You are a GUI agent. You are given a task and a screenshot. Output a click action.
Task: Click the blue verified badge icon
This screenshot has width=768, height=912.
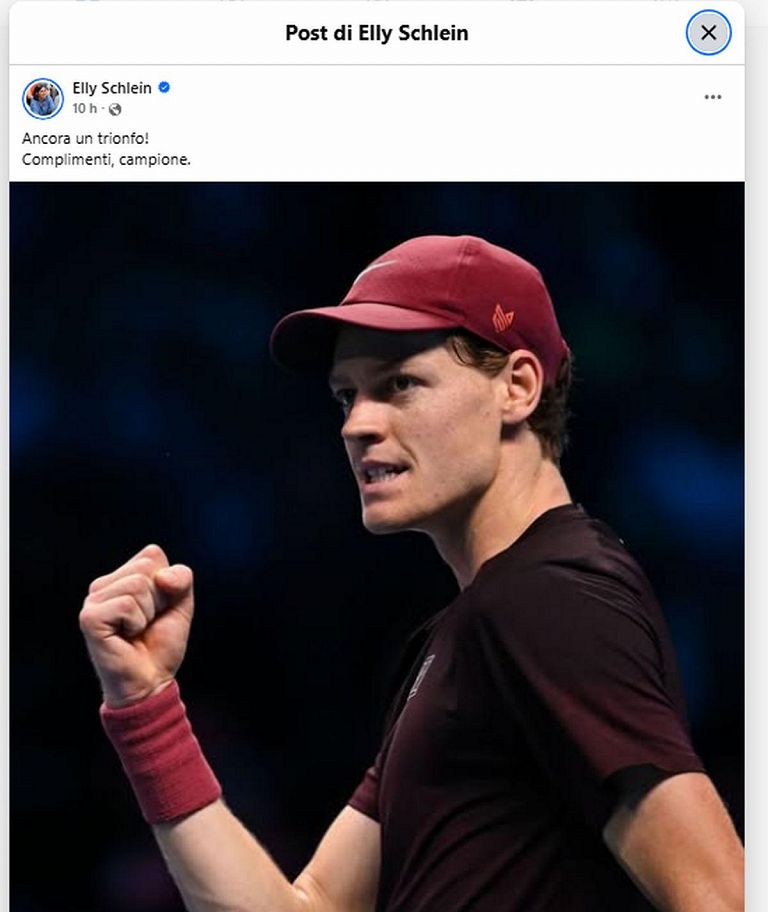tap(164, 88)
